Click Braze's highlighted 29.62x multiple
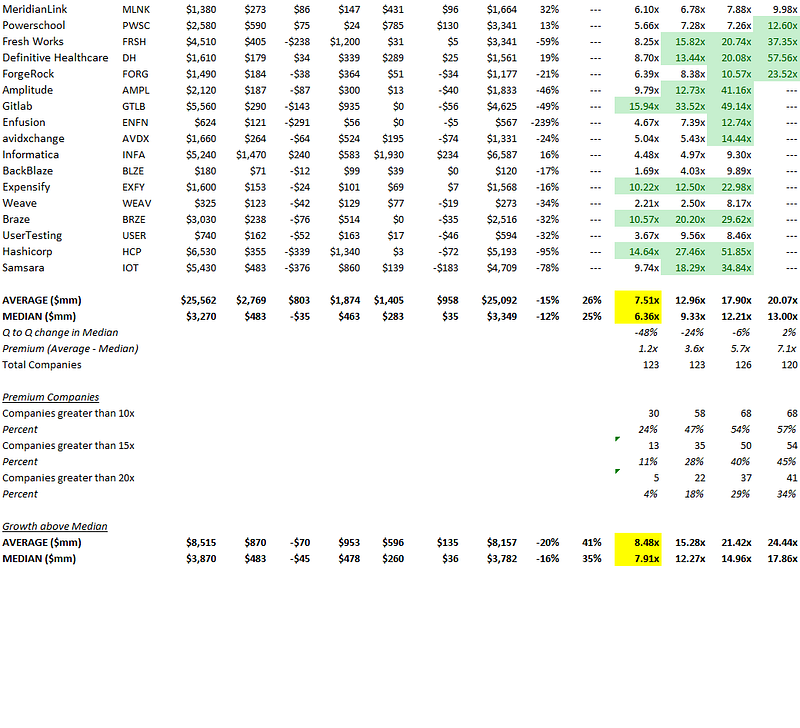 [x=731, y=219]
